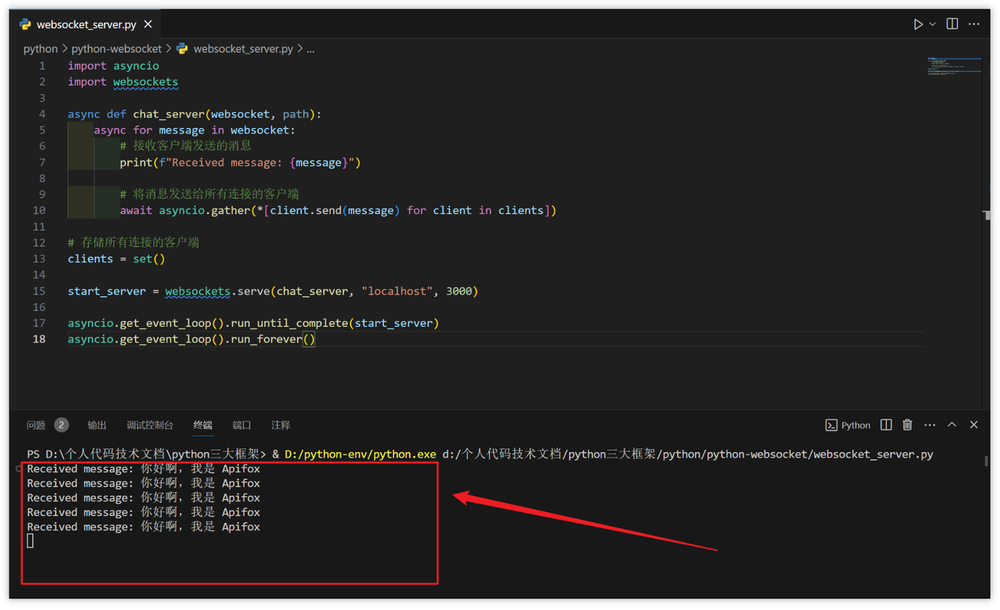Expand the python-websocket breadcrumb
The width and height of the screenshot is (1000, 610).
[x=116, y=48]
